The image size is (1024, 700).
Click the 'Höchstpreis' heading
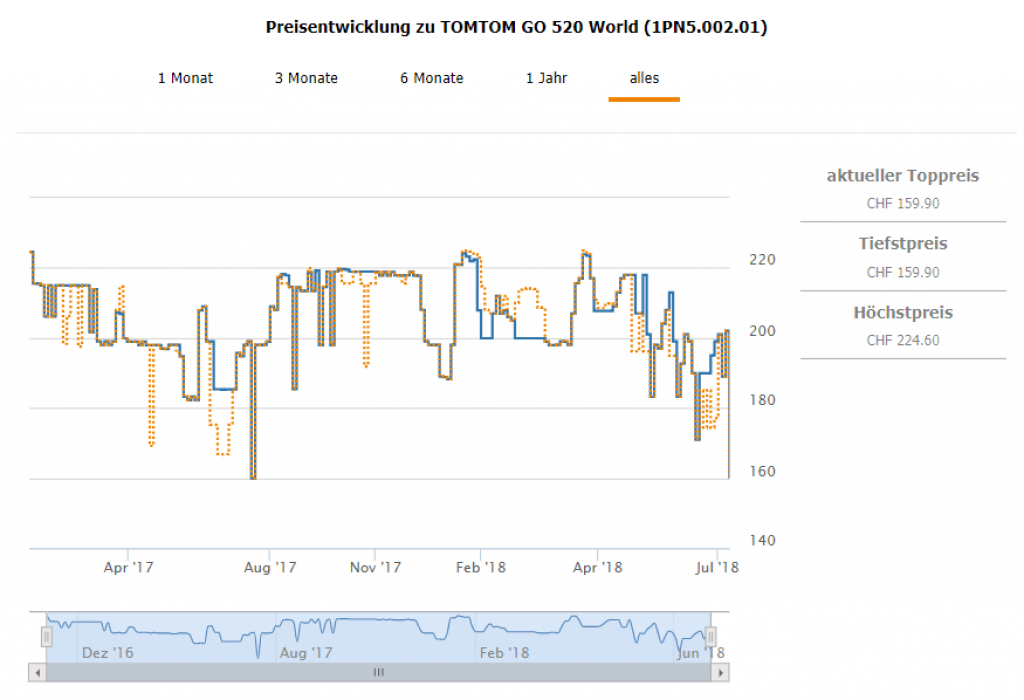902,313
